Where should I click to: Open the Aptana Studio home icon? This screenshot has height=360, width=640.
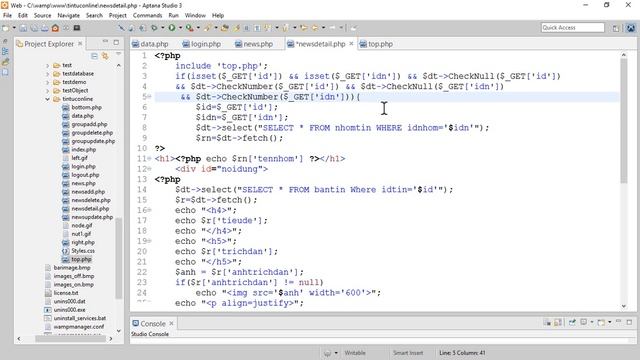(x=55, y=28)
